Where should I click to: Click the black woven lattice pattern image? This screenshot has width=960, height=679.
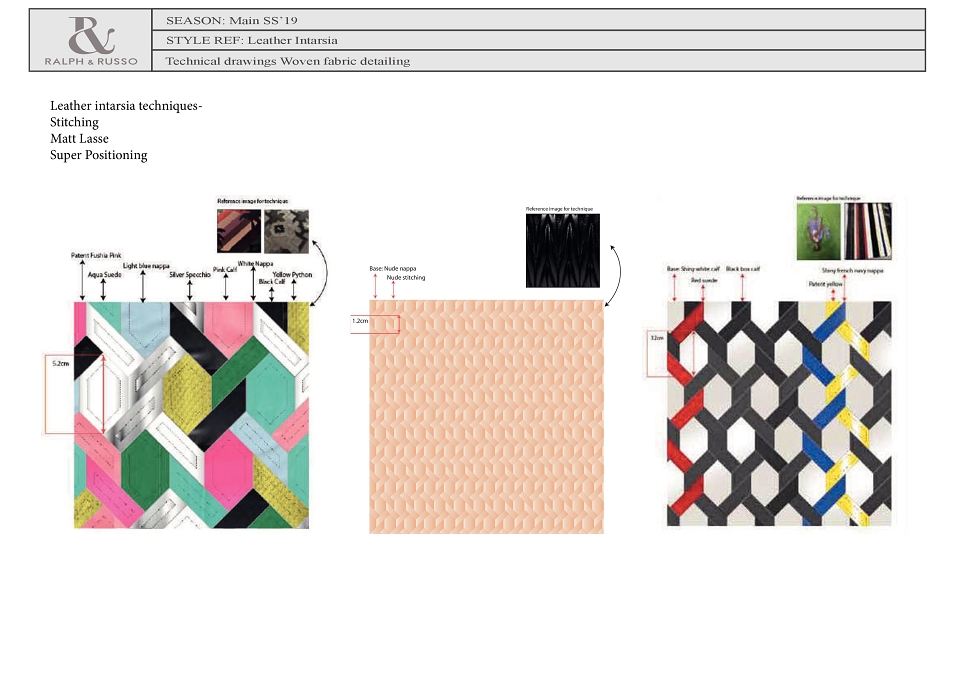click(x=779, y=413)
